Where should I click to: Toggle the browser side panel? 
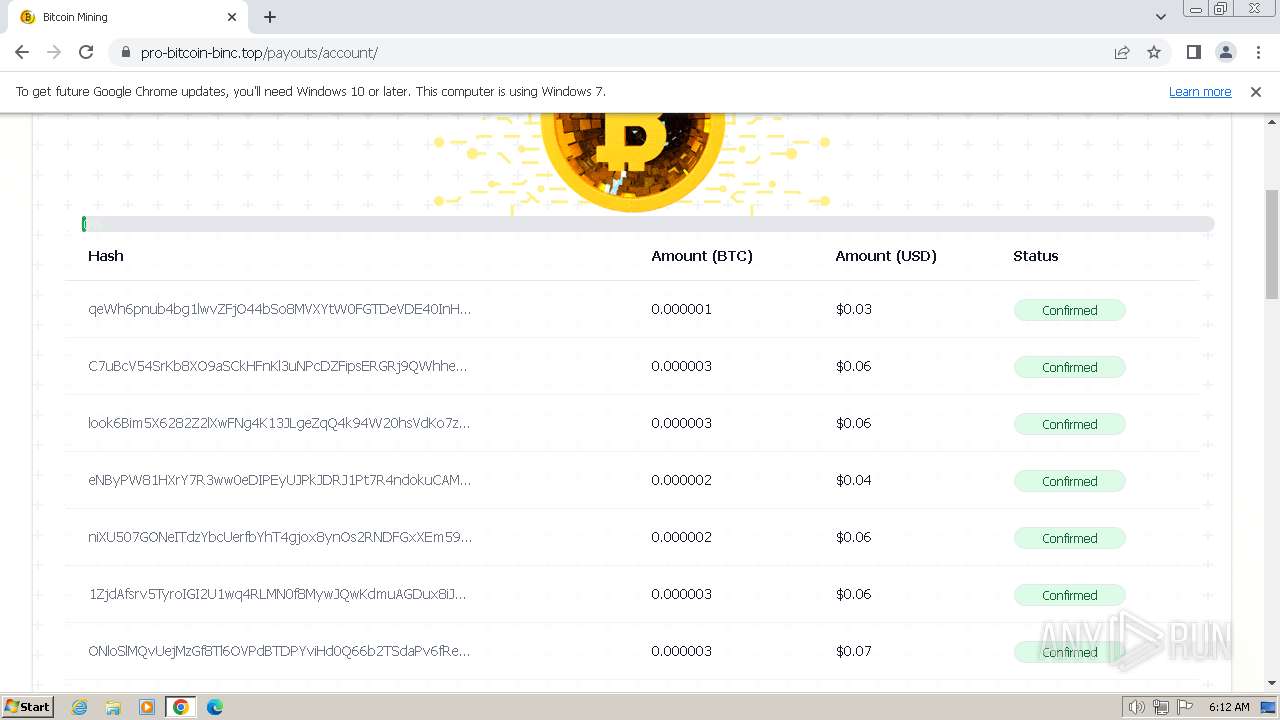[x=1193, y=52]
